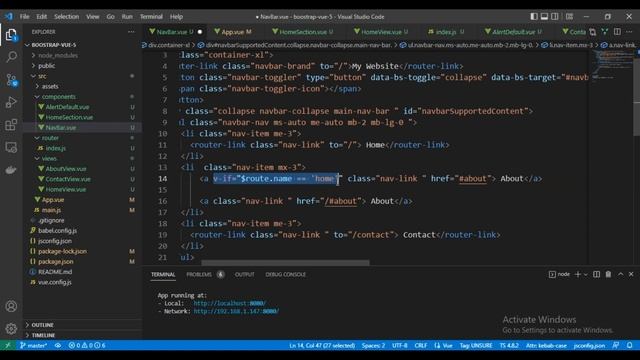
Task: Click new terminal plus icon
Action: pos(578,274)
